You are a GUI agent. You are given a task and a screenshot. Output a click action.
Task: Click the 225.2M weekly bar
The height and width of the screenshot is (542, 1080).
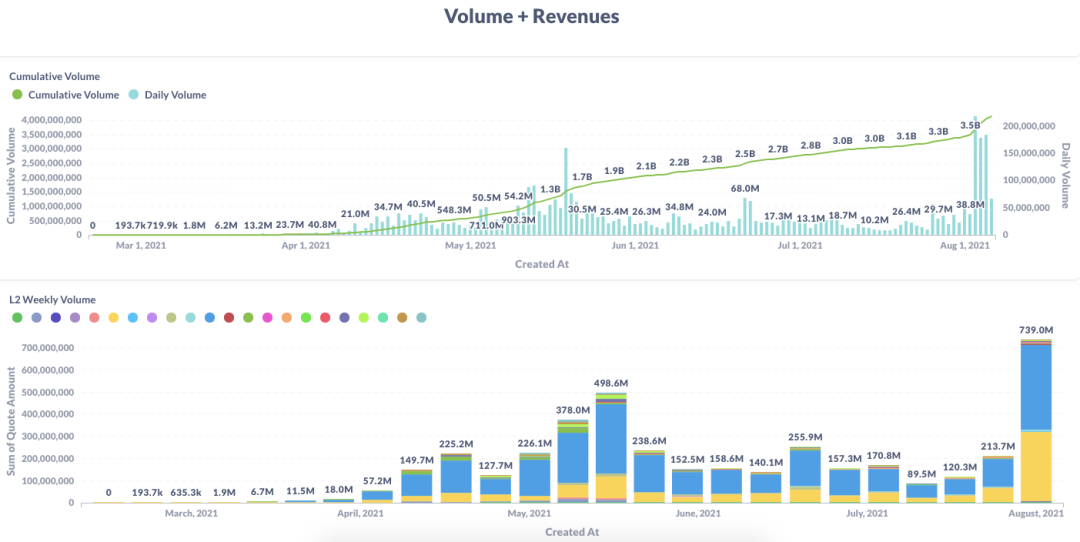click(455, 479)
